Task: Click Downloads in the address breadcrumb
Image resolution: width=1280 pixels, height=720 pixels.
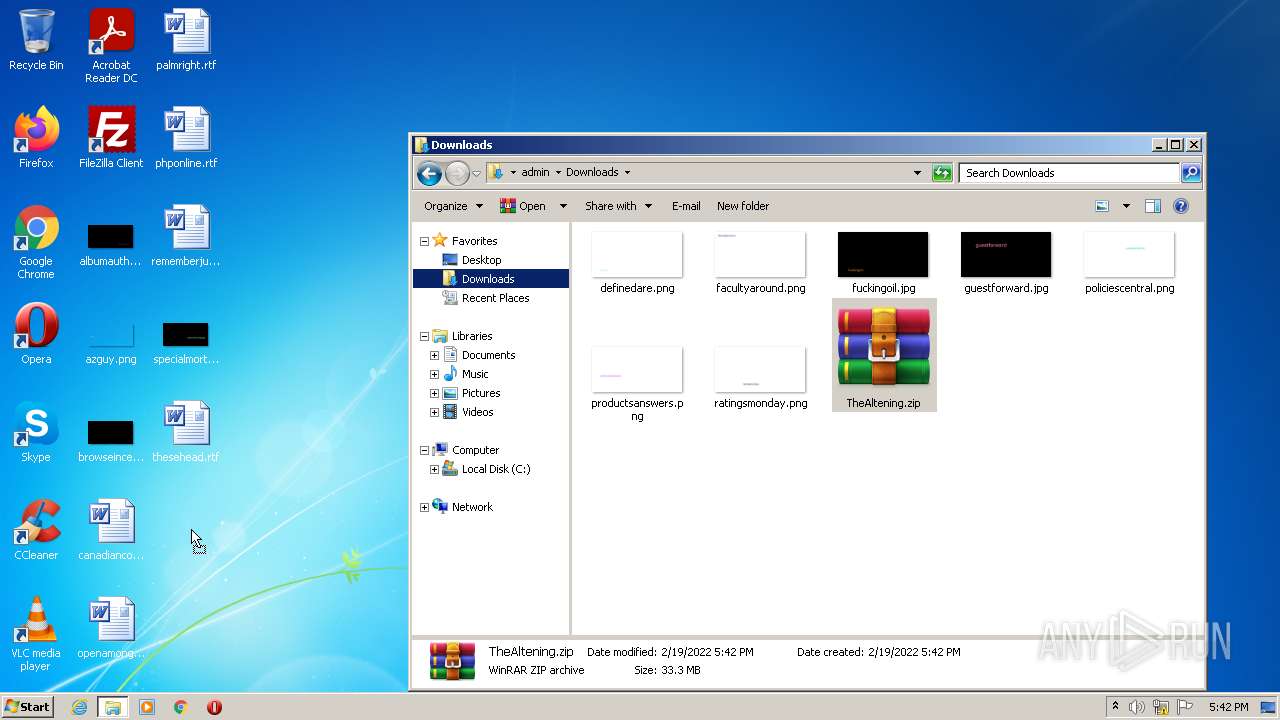Action: click(592, 173)
